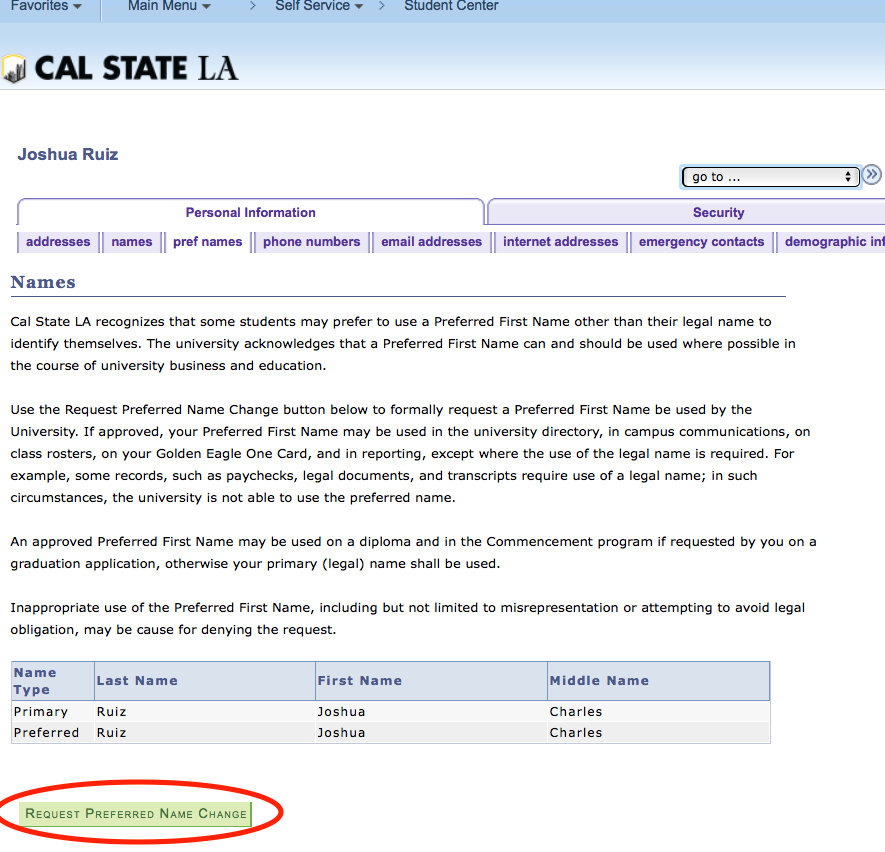Click the Cal State LA logo
Image resolution: width=885 pixels, height=852 pixels.
[120, 69]
